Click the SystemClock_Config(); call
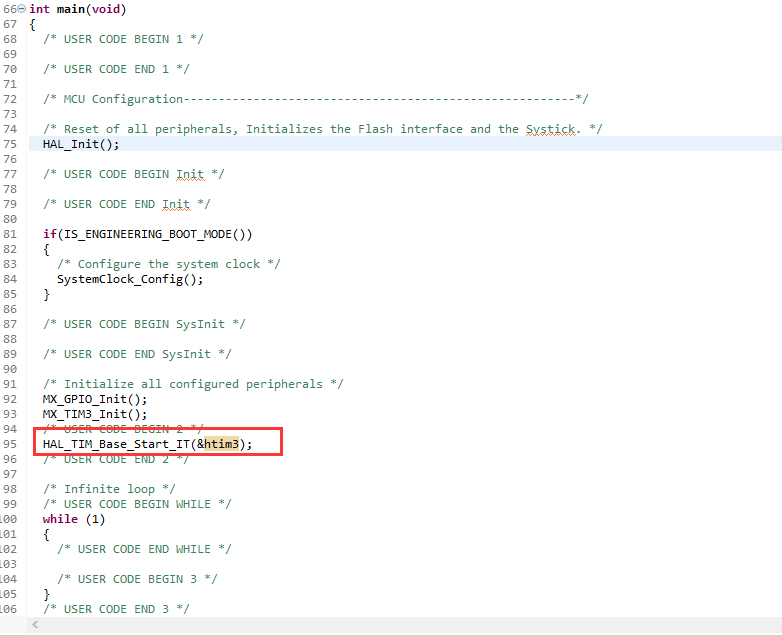 tap(130, 279)
